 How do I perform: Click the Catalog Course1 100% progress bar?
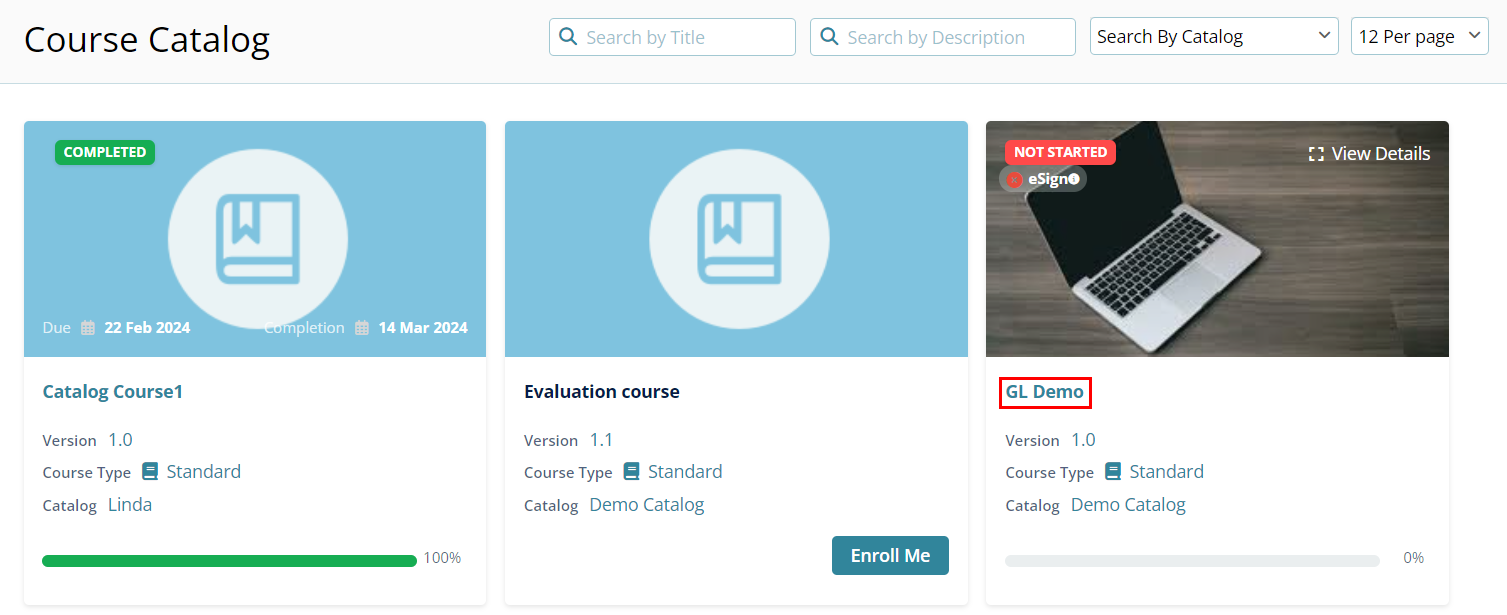pyautogui.click(x=229, y=561)
